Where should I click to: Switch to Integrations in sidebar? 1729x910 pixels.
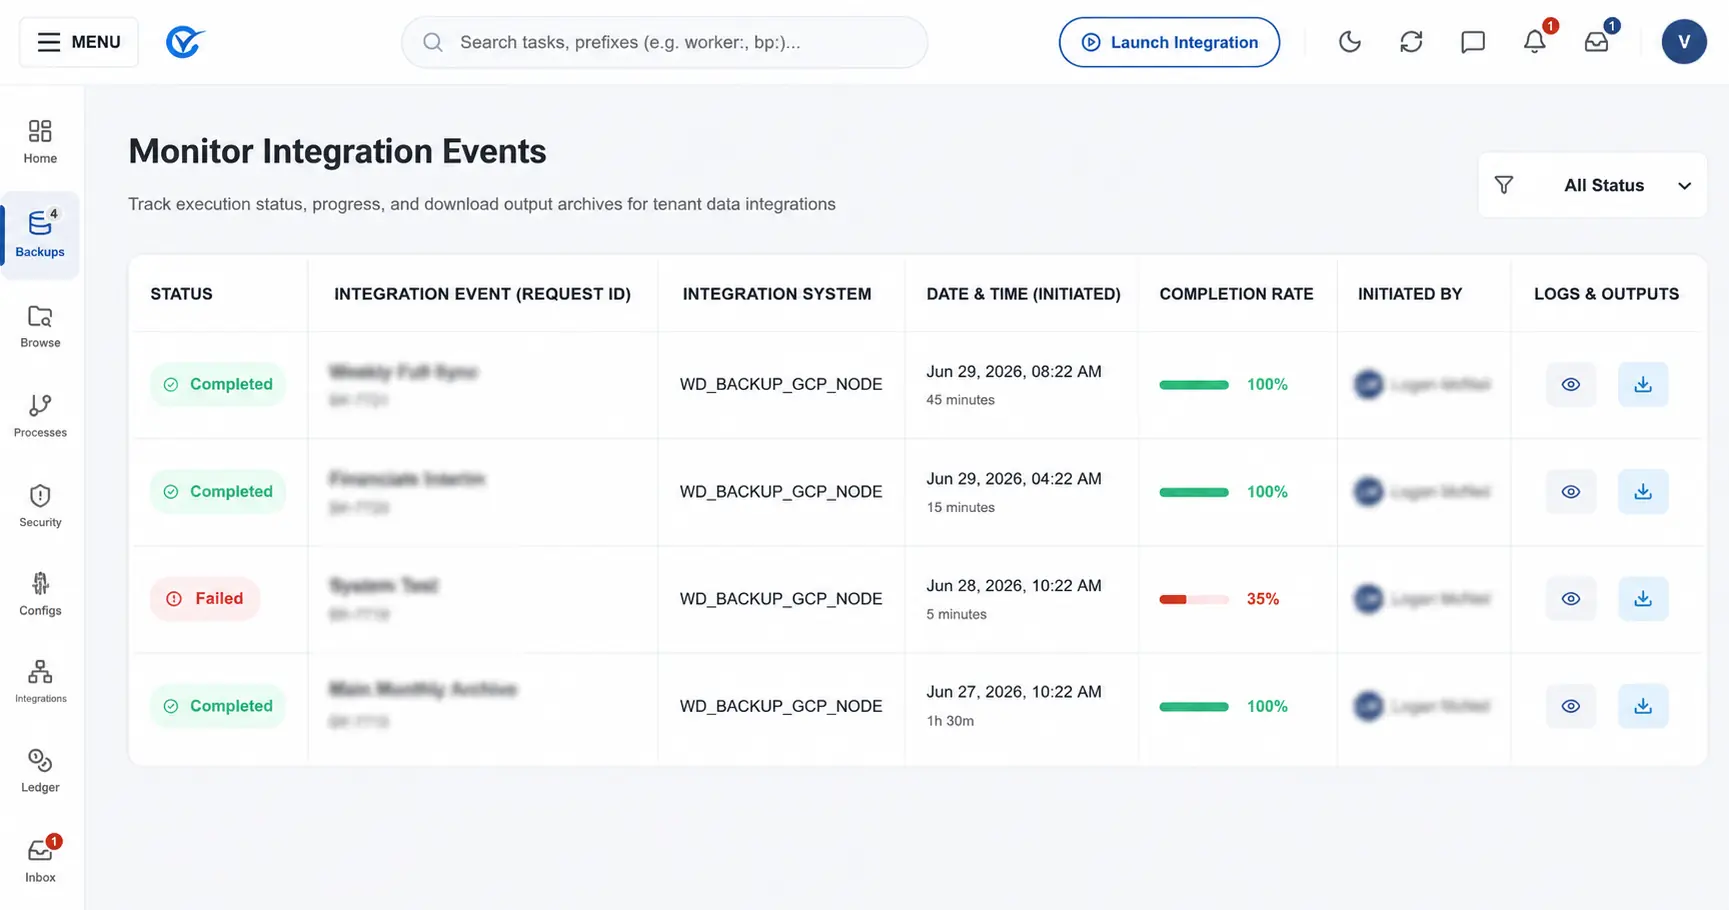pos(40,682)
